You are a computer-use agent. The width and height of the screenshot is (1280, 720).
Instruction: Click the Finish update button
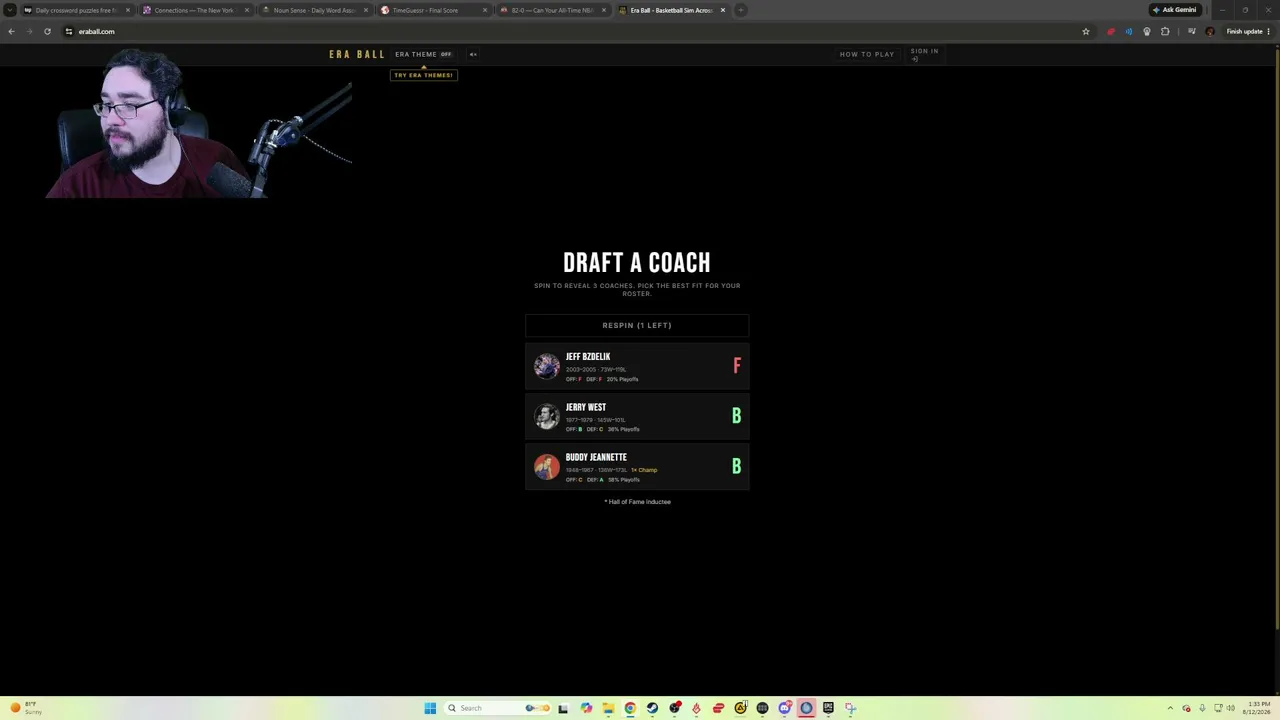point(1247,31)
